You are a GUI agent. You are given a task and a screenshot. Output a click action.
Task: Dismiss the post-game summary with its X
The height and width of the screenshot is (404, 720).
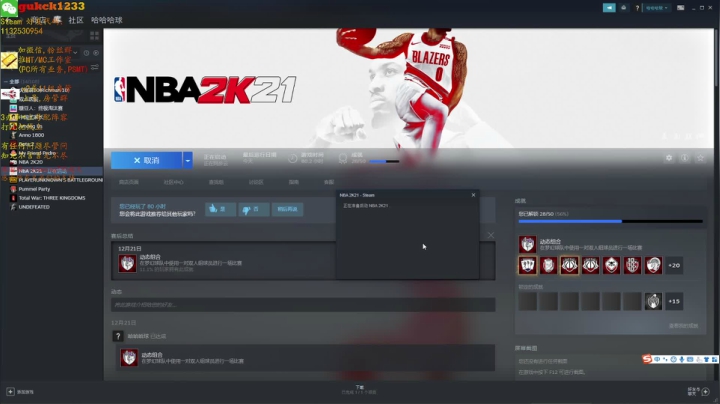tap(491, 236)
